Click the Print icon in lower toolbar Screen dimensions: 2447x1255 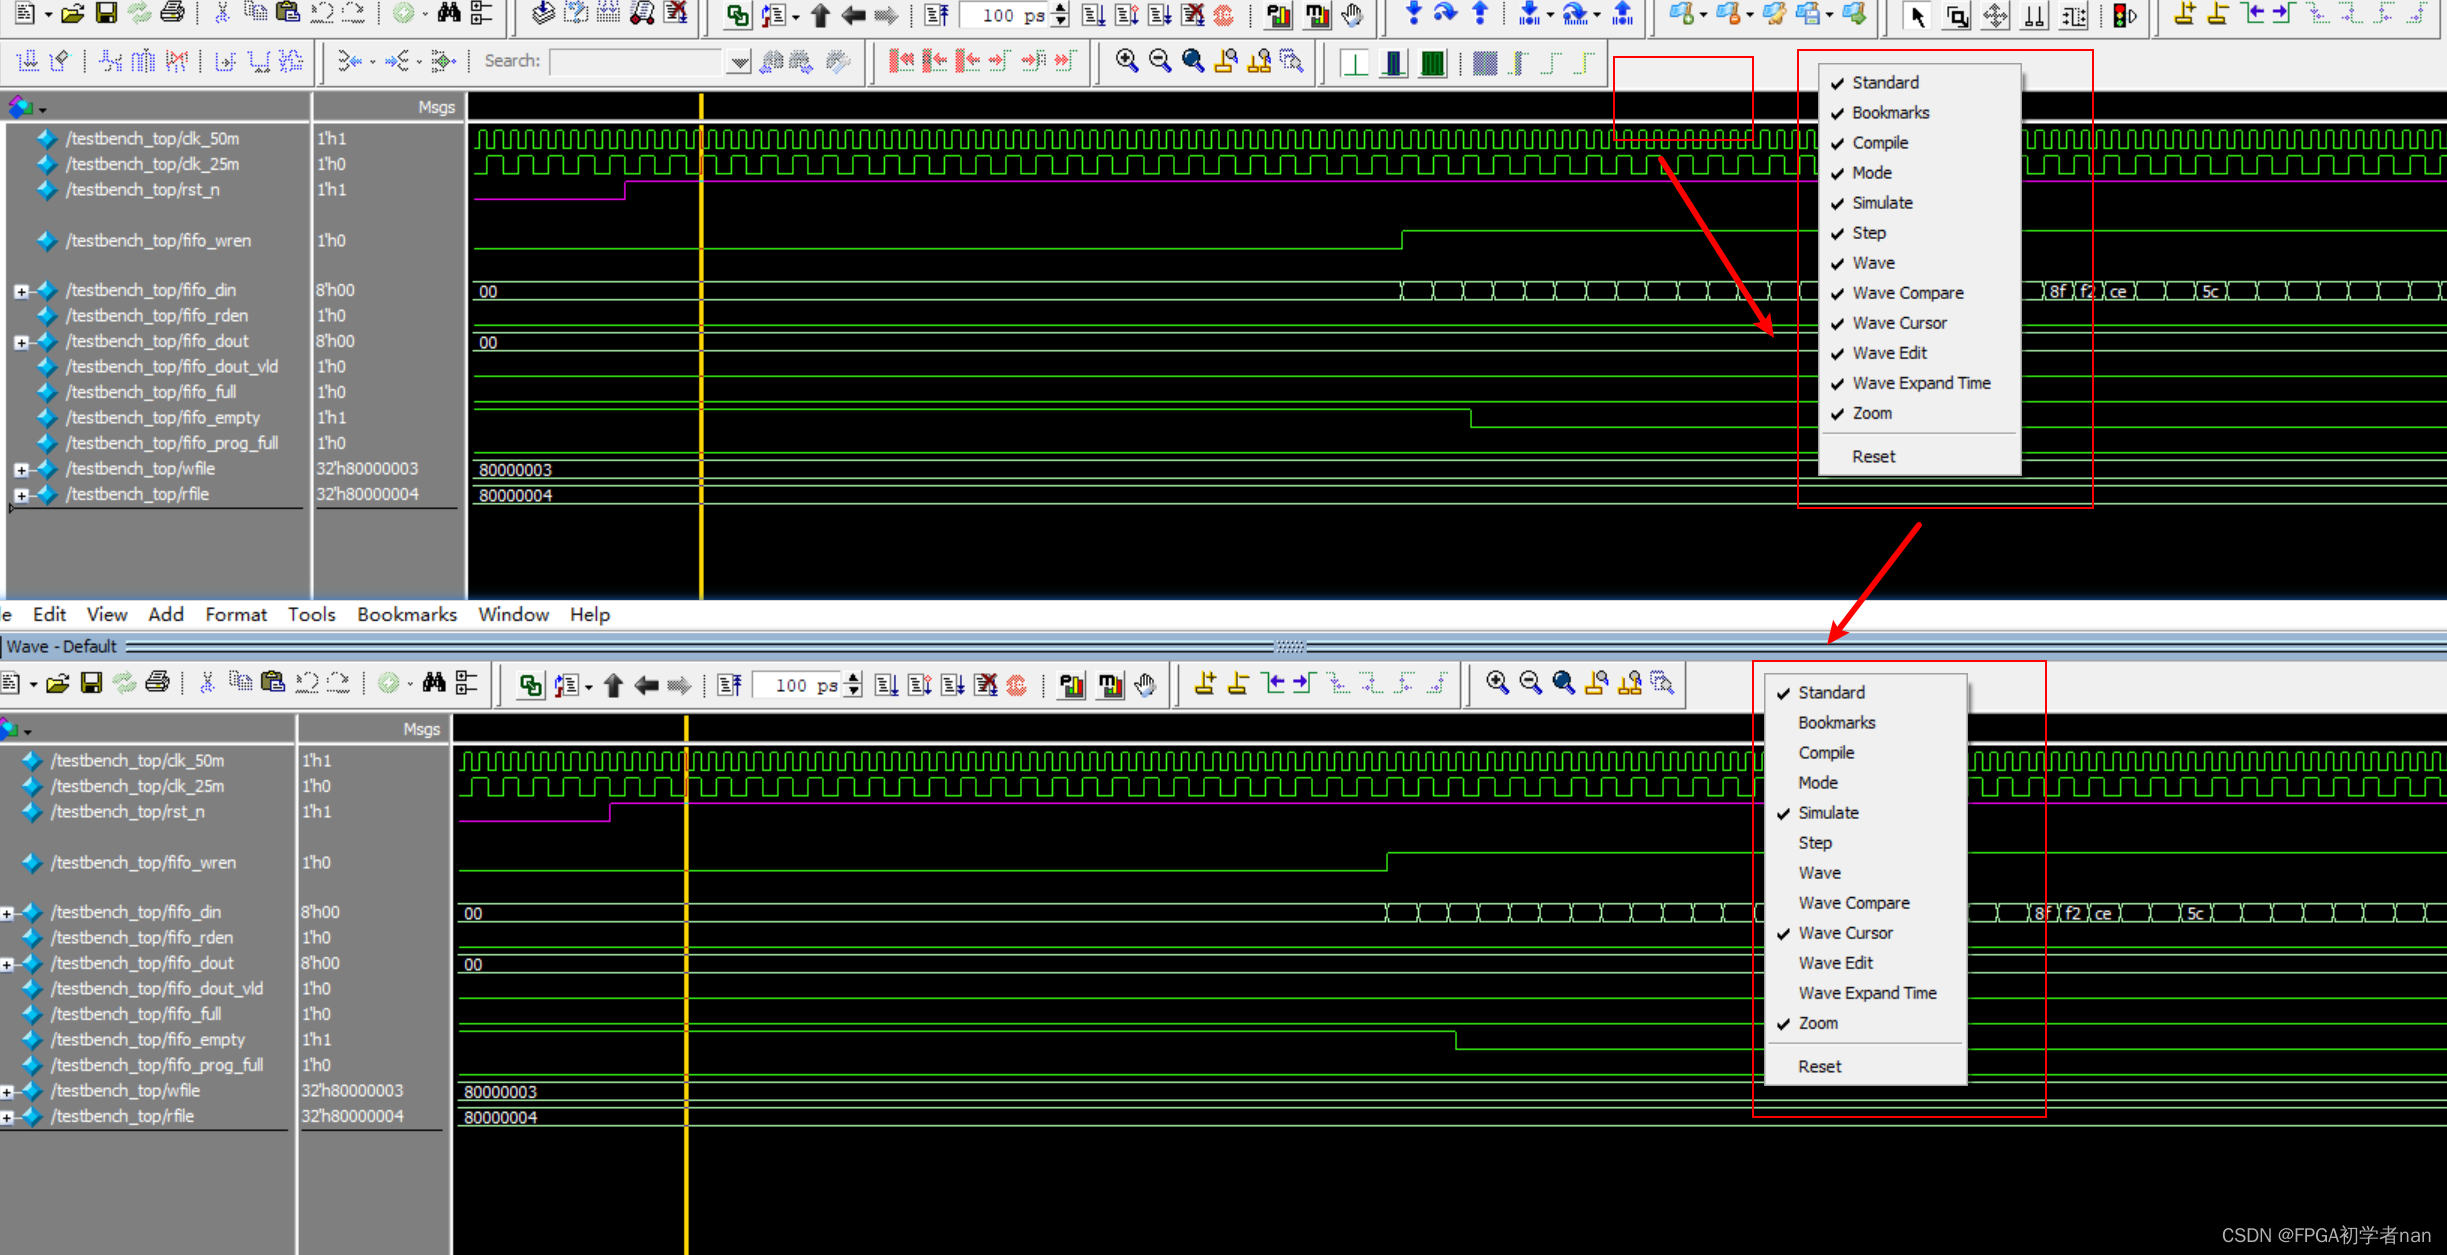[x=157, y=683]
